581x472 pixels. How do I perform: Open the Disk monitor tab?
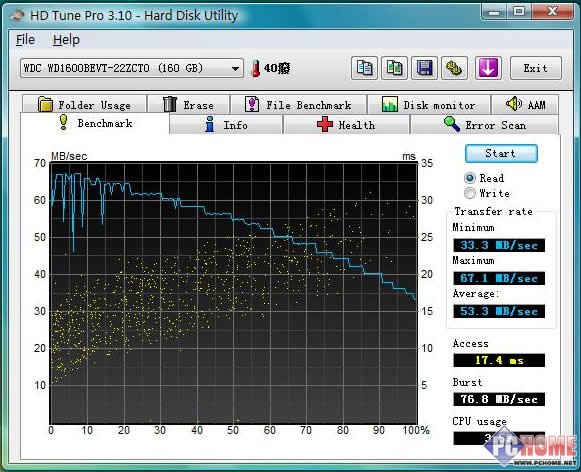tap(429, 104)
